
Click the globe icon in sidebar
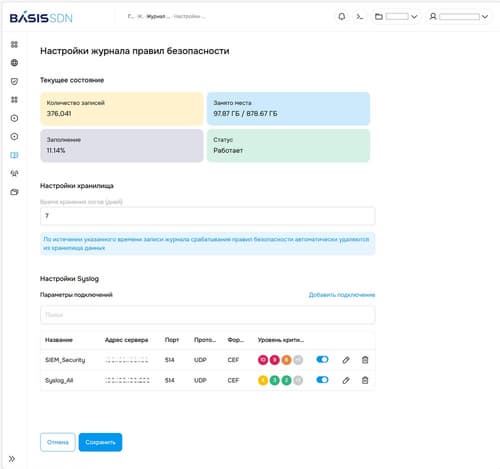[x=14, y=63]
